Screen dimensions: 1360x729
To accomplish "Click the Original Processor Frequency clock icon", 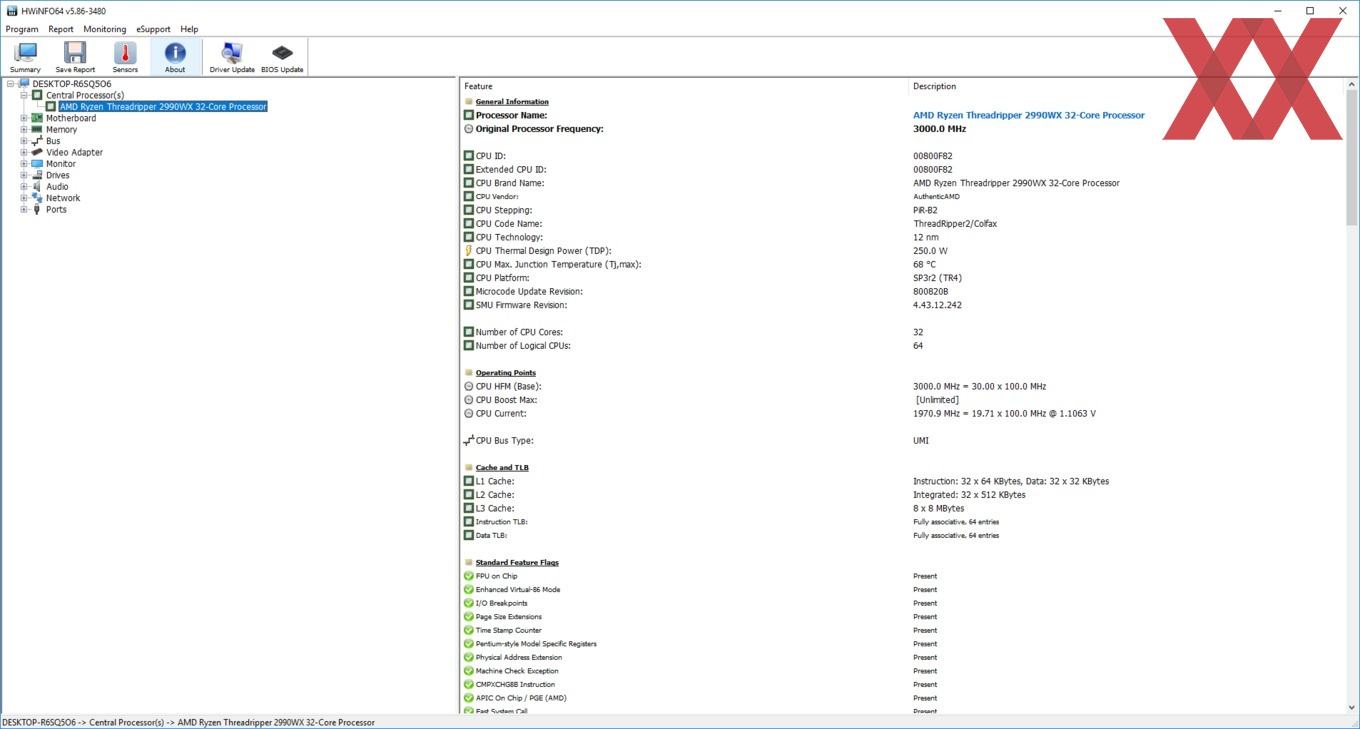I will (469, 129).
